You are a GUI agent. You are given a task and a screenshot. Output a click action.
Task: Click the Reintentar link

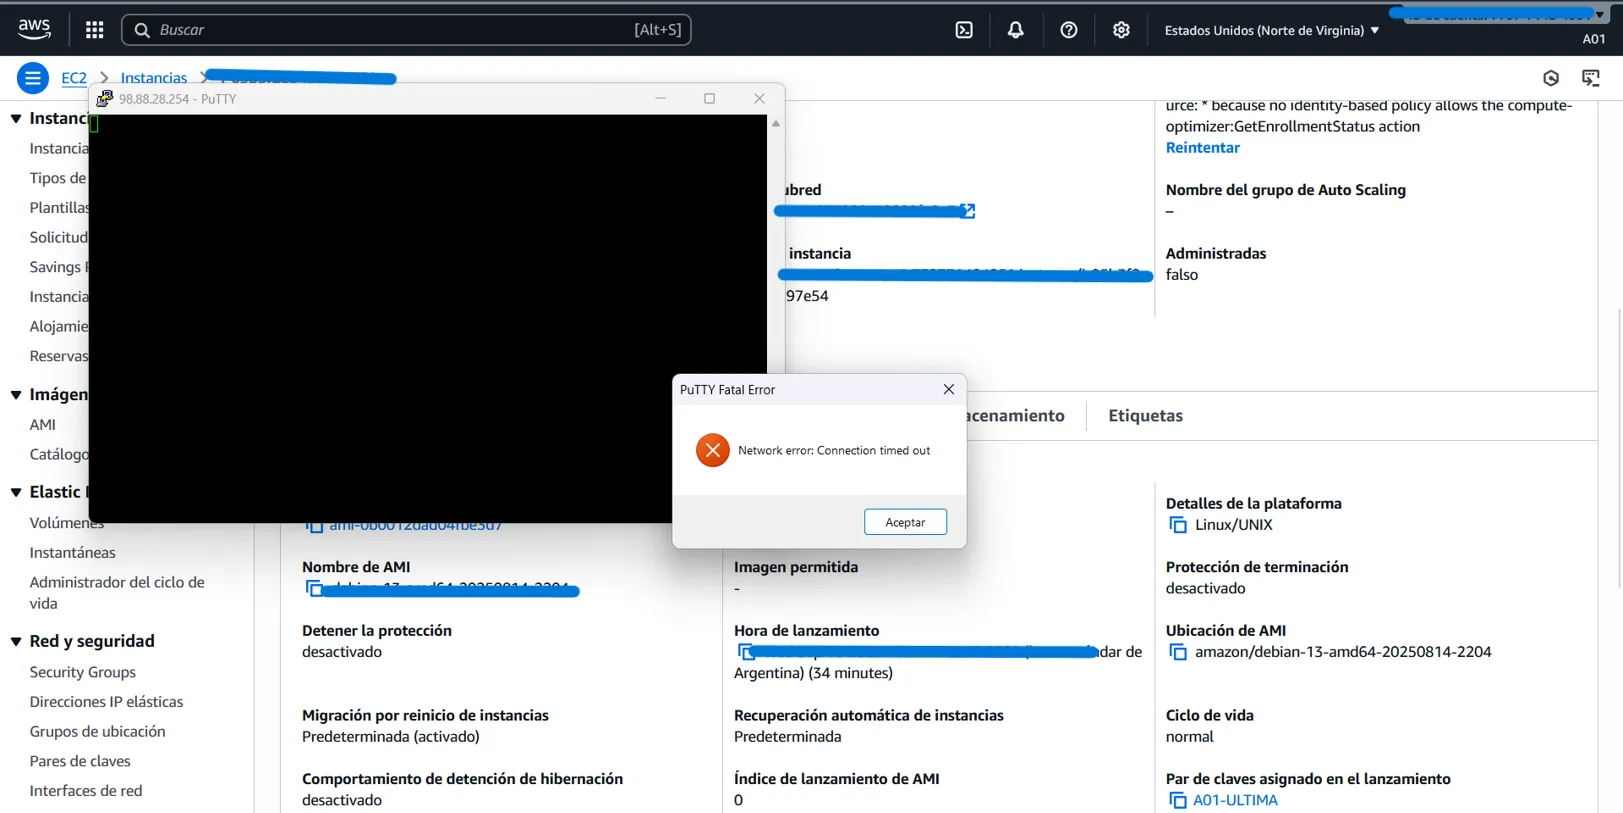point(1202,148)
